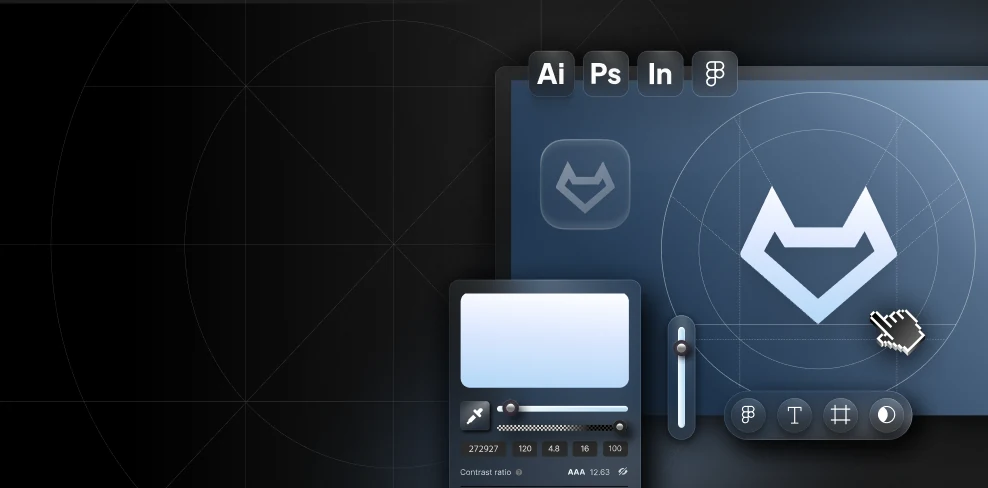Click the value field showing 4.8
This screenshot has height=488, width=988.
pos(554,449)
